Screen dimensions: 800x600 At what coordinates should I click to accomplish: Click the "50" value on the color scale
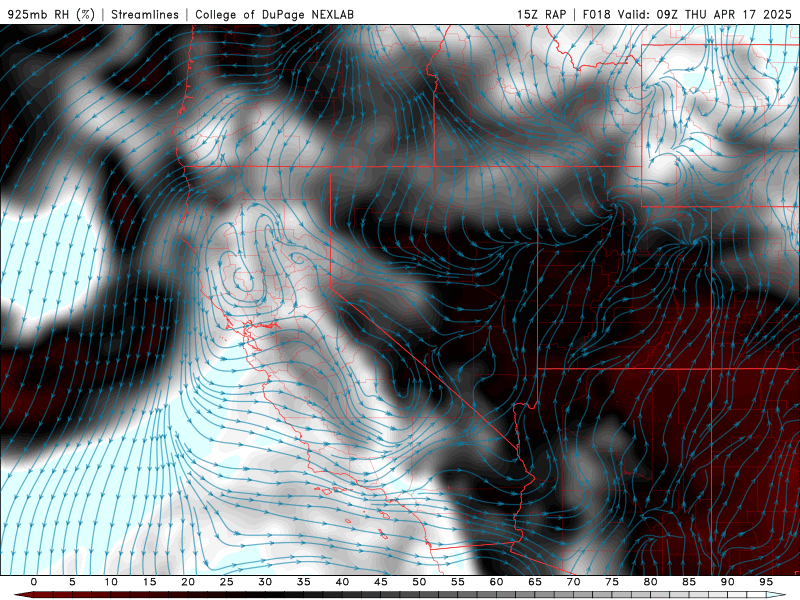(419, 582)
